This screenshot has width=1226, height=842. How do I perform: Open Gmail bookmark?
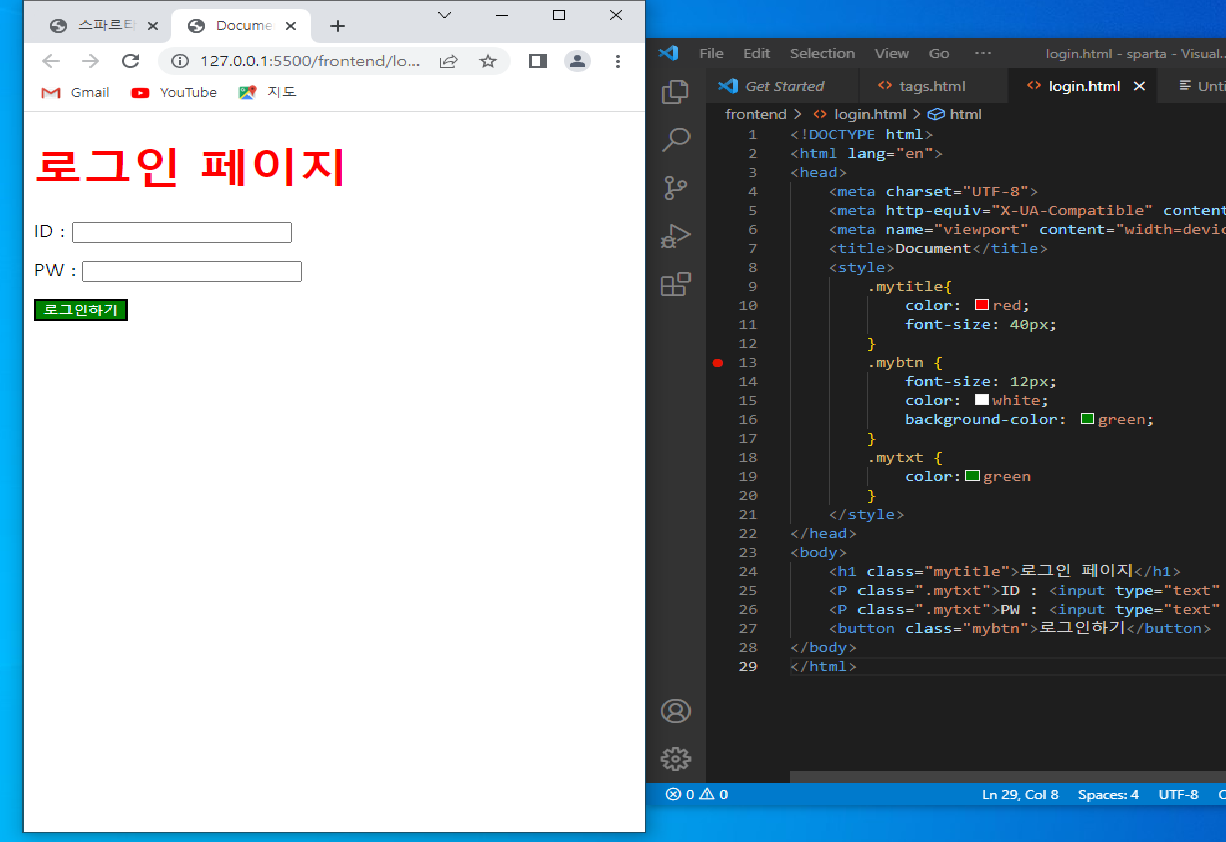pyautogui.click(x=75, y=92)
